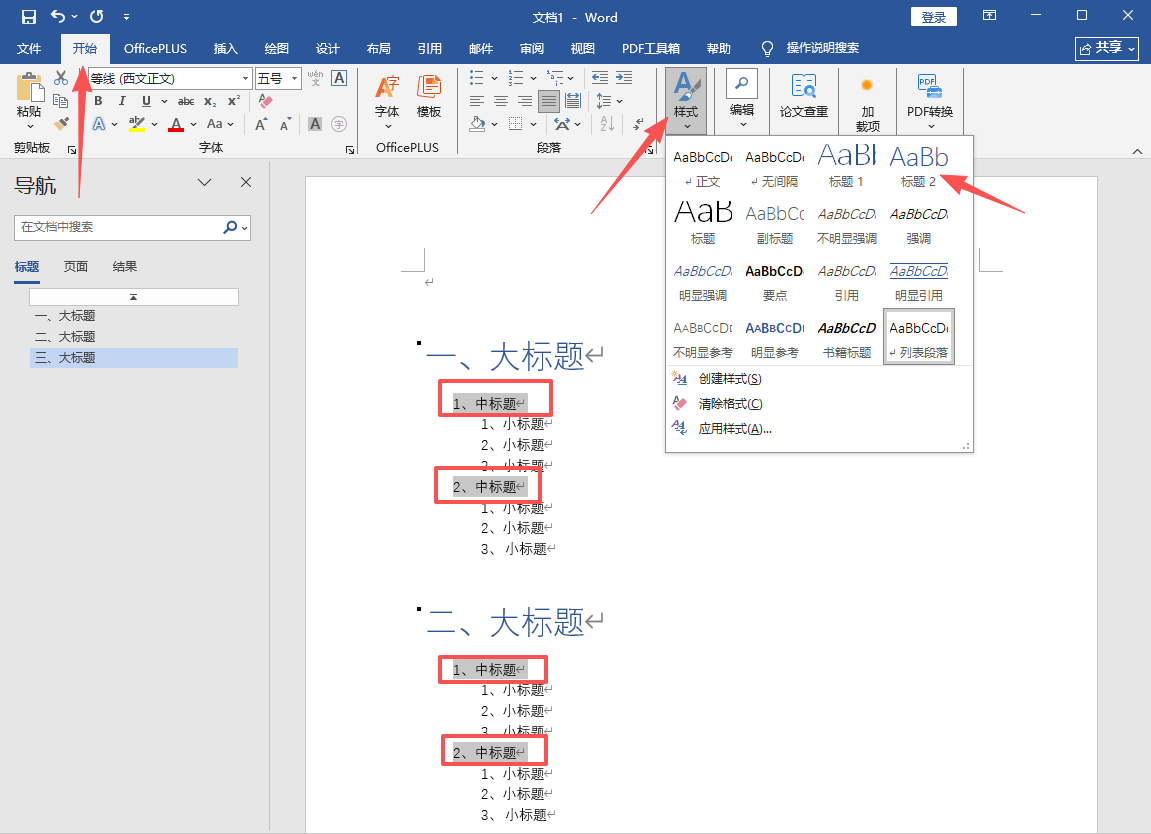Click the Save icon in title bar
The width and height of the screenshot is (1151, 834).
[28, 17]
